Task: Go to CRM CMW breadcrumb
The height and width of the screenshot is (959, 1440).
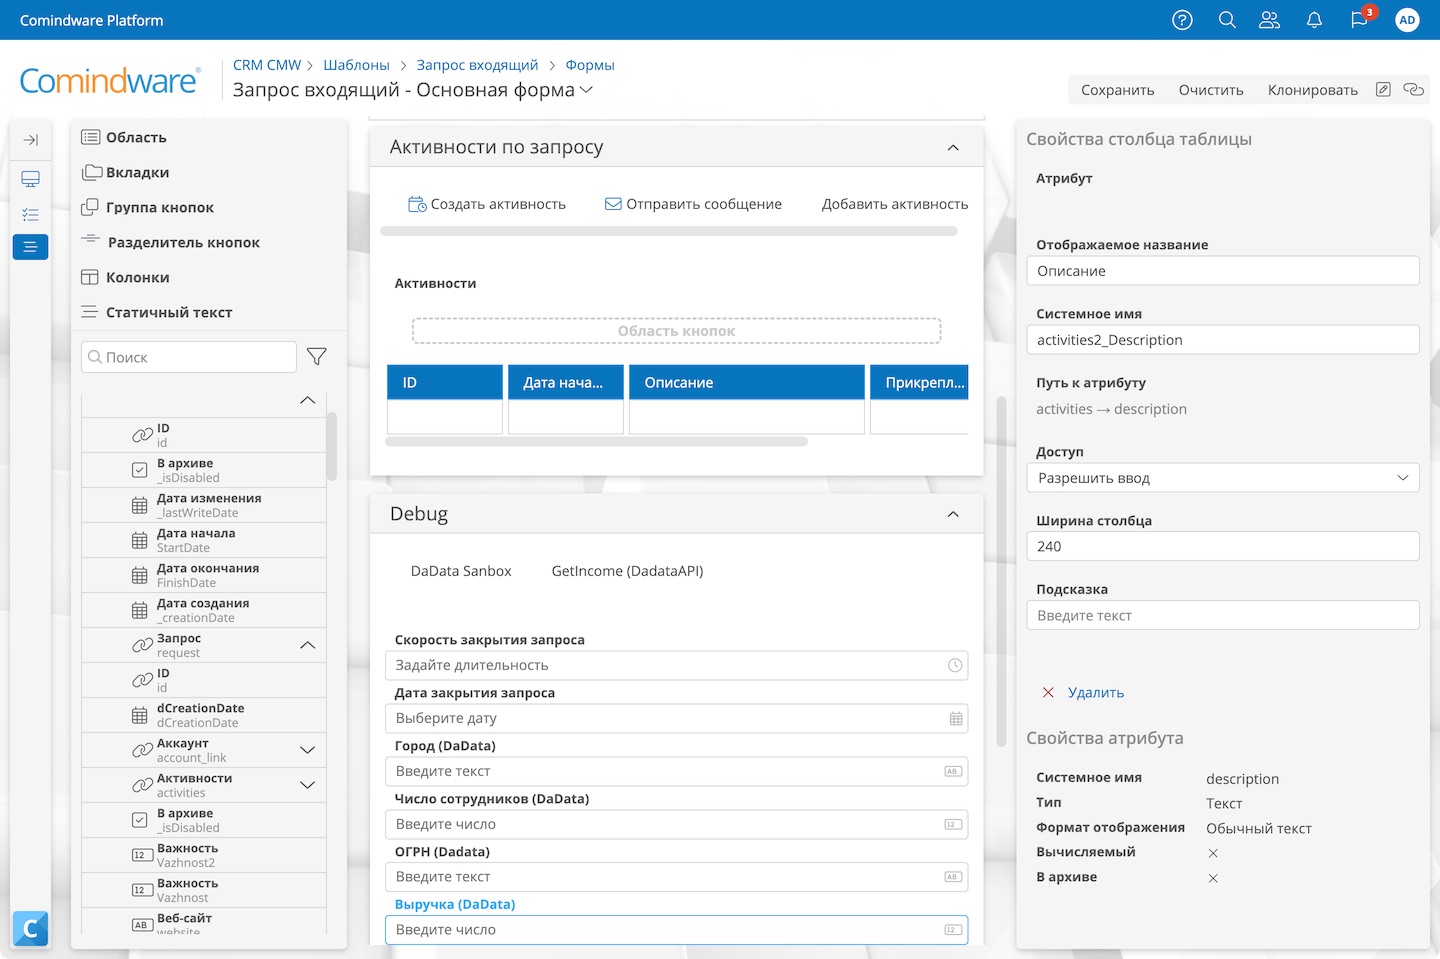Action: 267,65
